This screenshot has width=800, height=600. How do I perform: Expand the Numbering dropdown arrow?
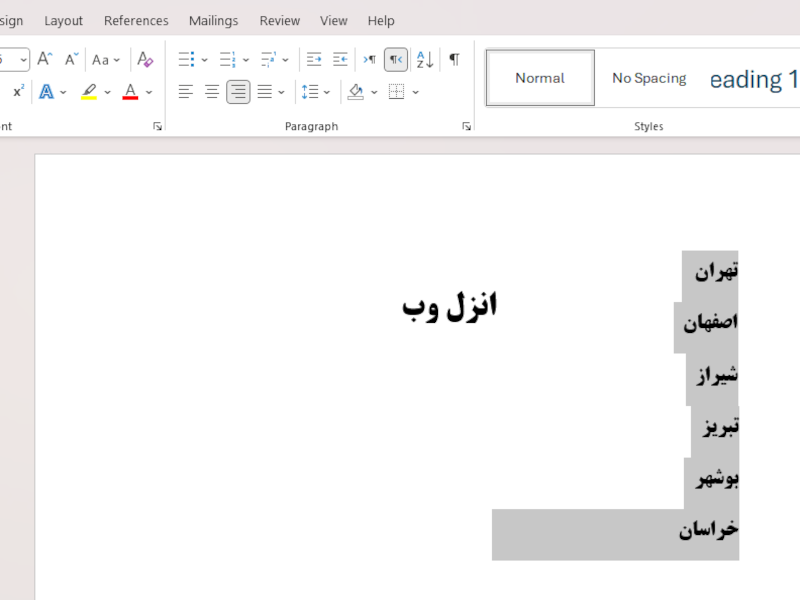[x=246, y=60]
